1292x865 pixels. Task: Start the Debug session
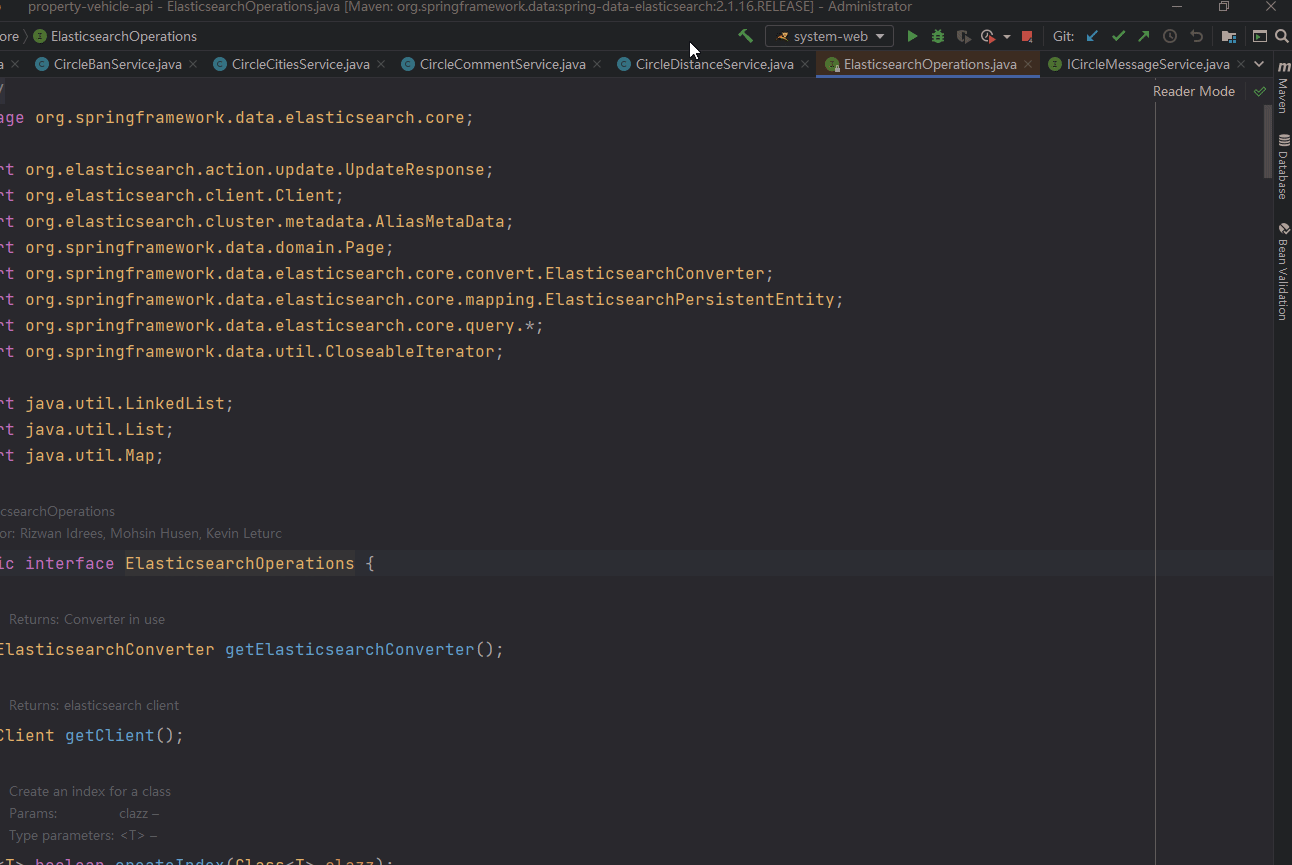click(x=937, y=35)
